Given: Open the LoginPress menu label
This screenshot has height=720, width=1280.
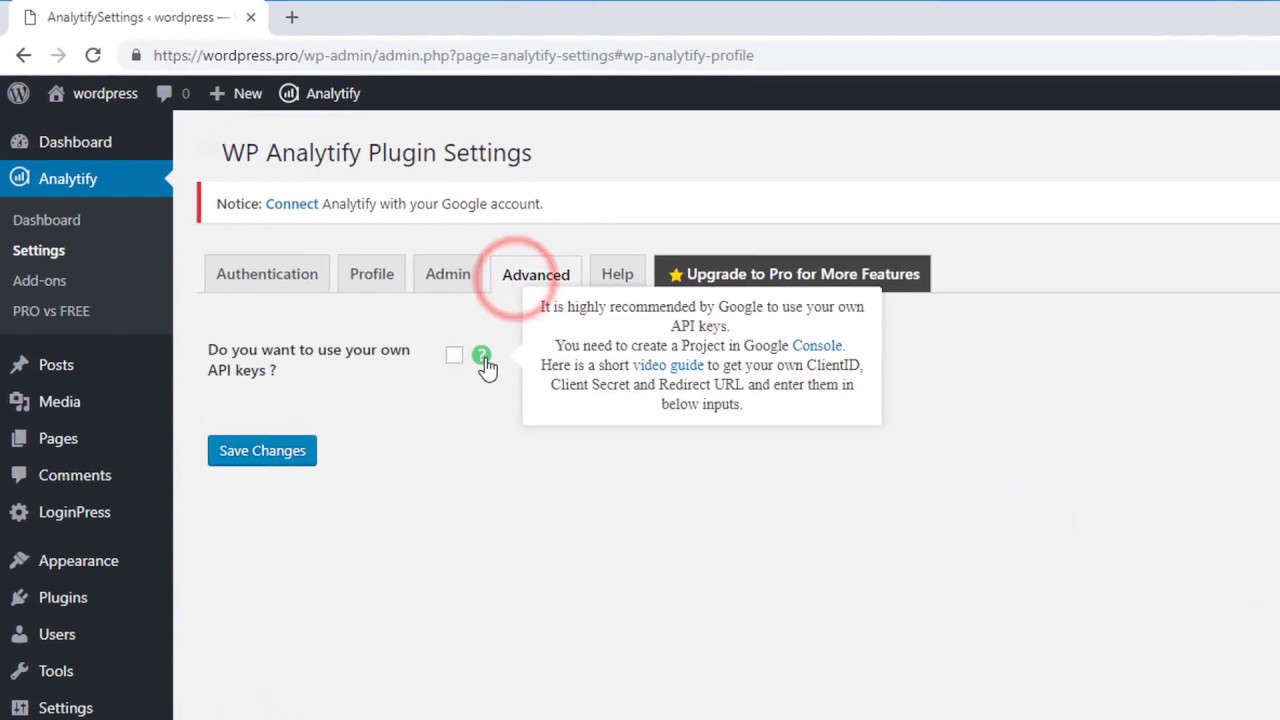Looking at the screenshot, I should pyautogui.click(x=75, y=512).
